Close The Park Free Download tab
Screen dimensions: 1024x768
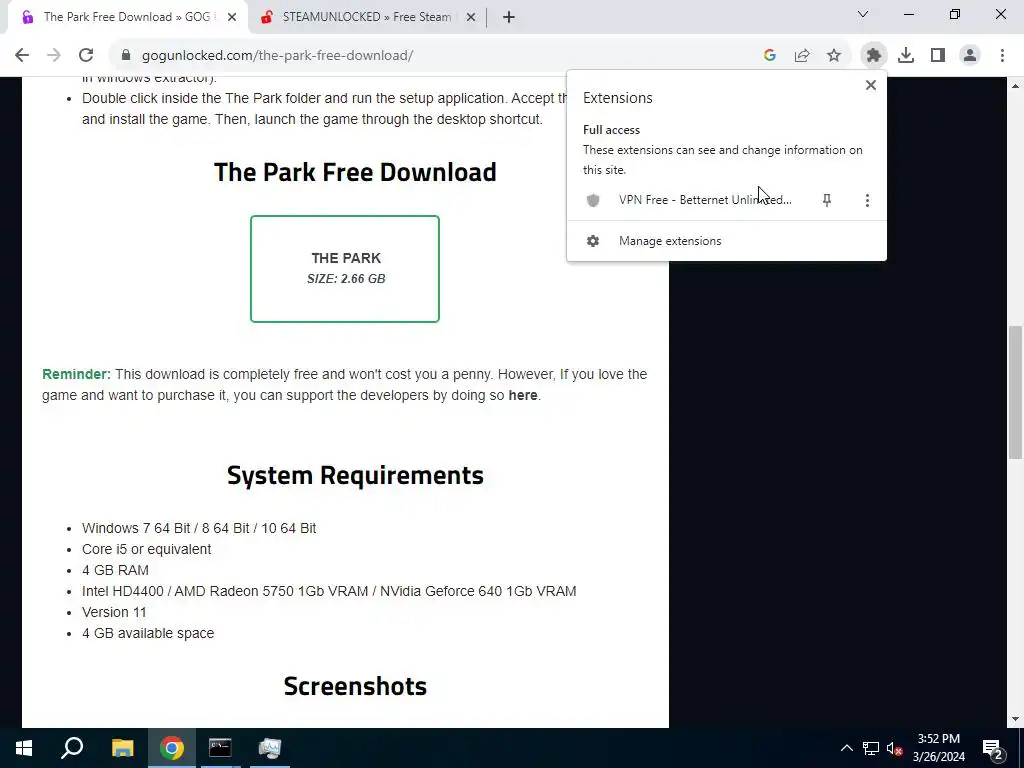pos(232,18)
